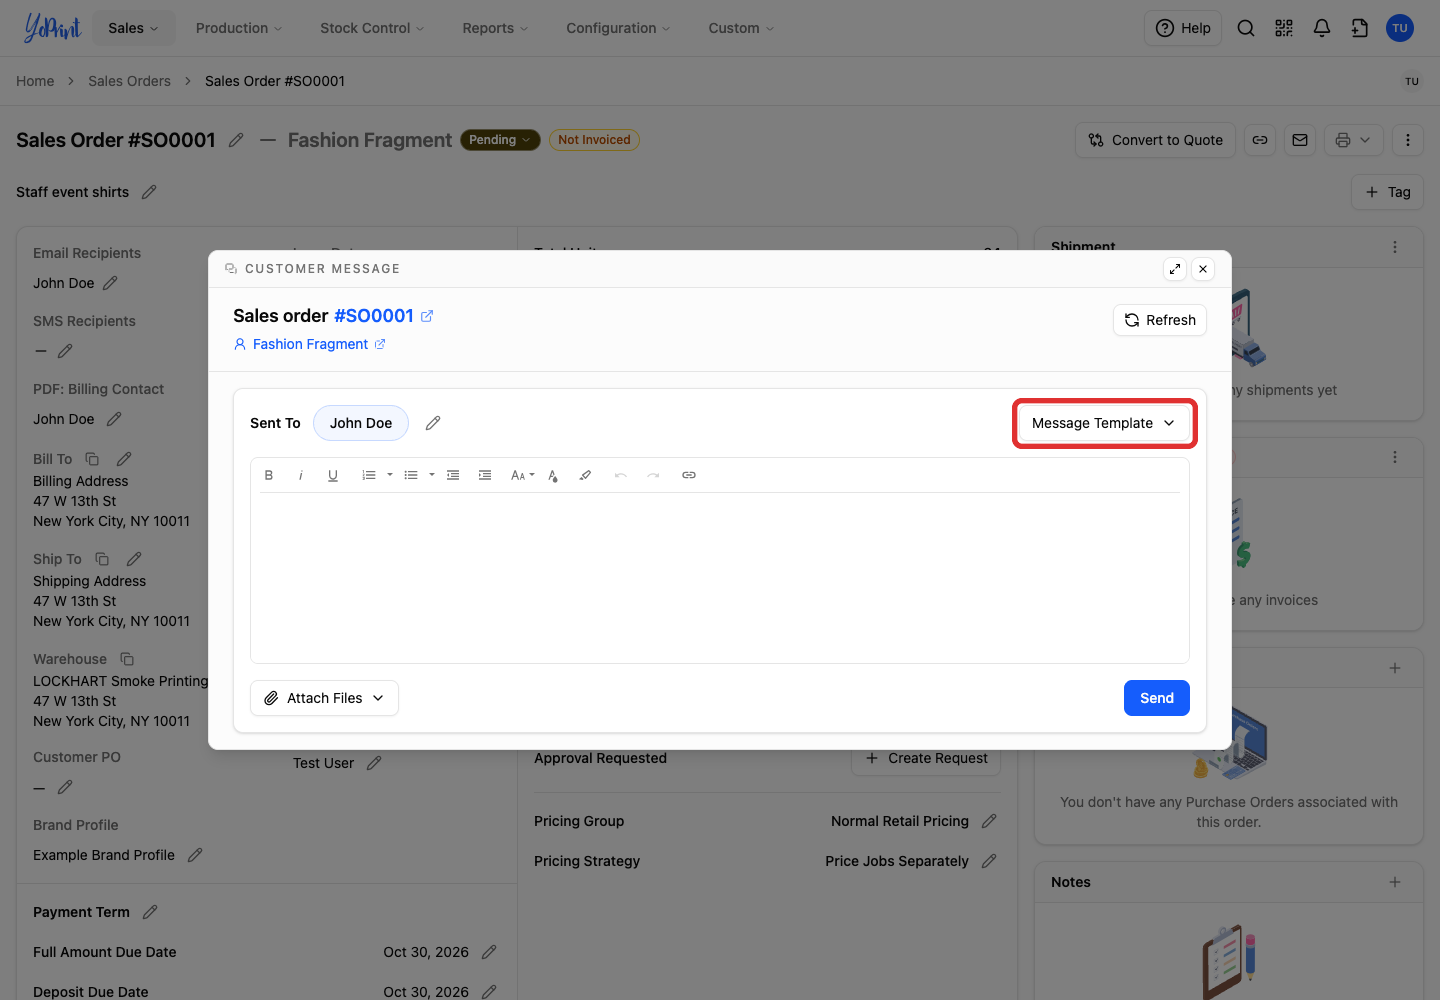This screenshot has height=1000, width=1440.
Task: Open the TU user avatar menu
Action: pyautogui.click(x=1400, y=28)
